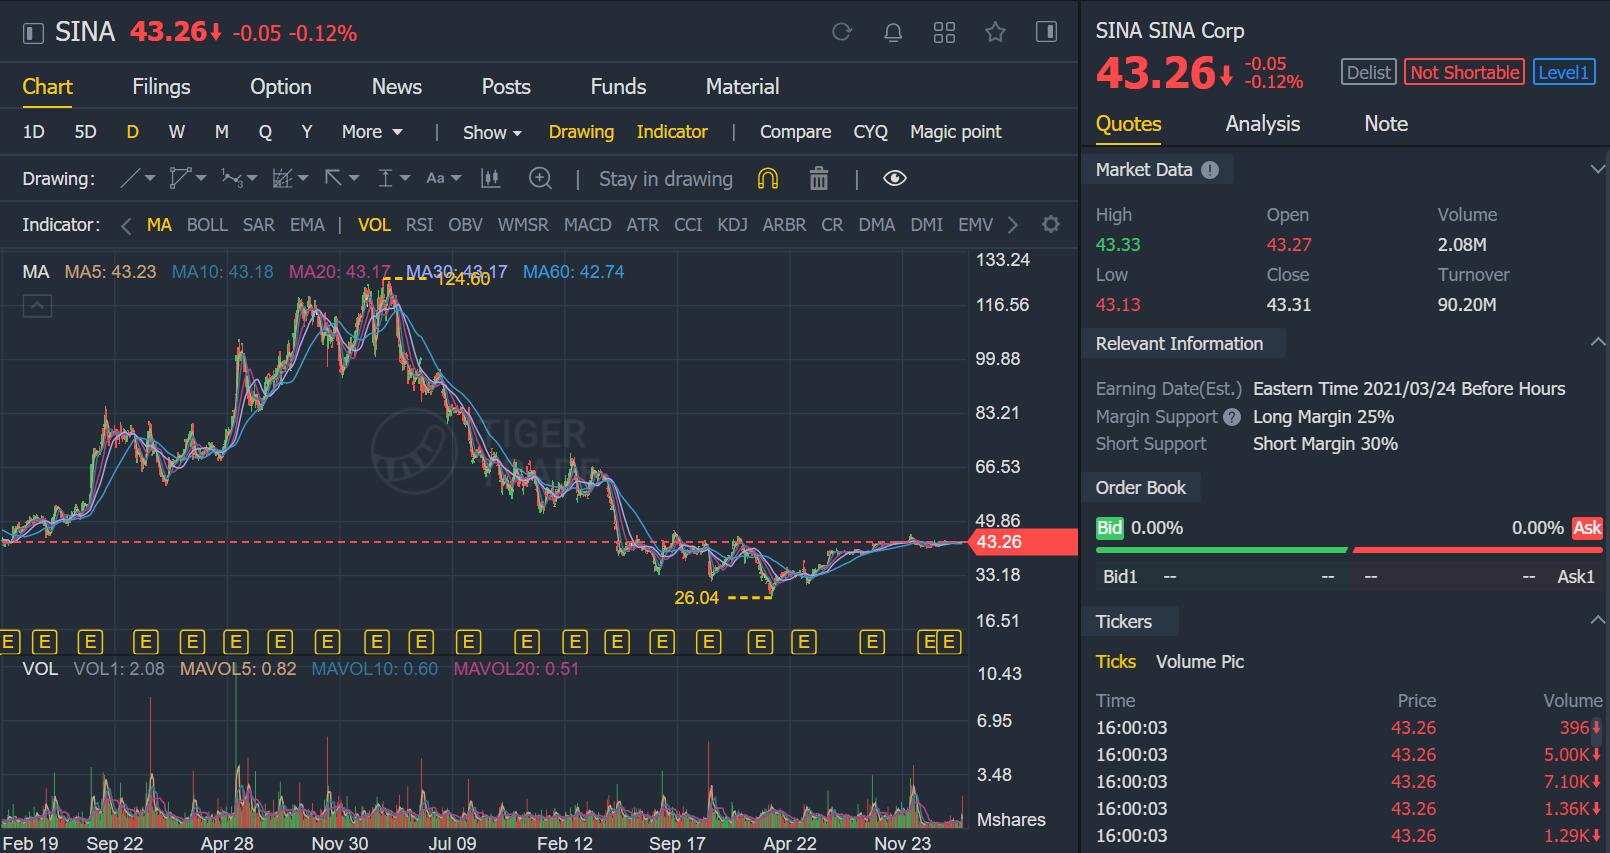Viewport: 1610px width, 853px height.
Task: Select the line drawing tool
Action: [x=130, y=178]
